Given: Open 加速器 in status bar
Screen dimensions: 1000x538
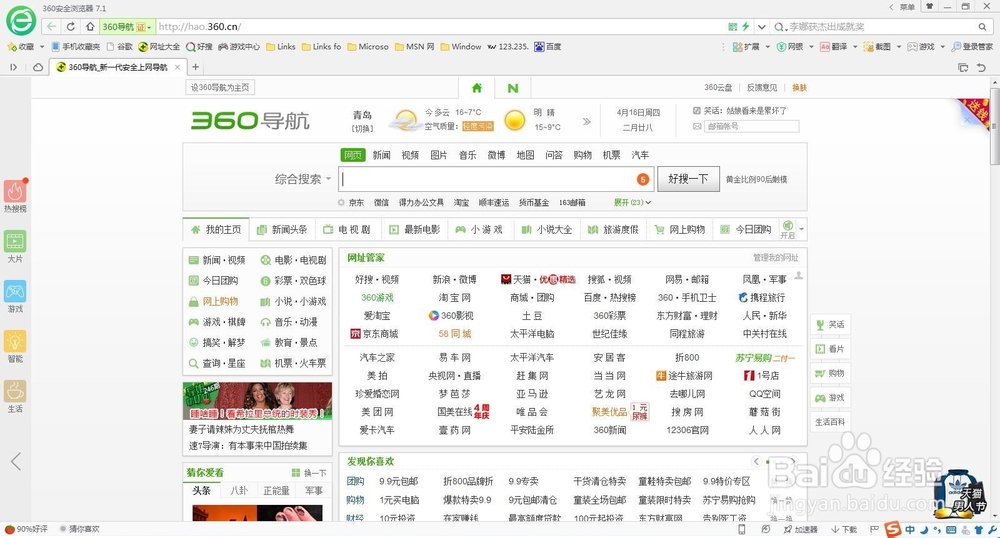Looking at the screenshot, I should [x=800, y=529].
